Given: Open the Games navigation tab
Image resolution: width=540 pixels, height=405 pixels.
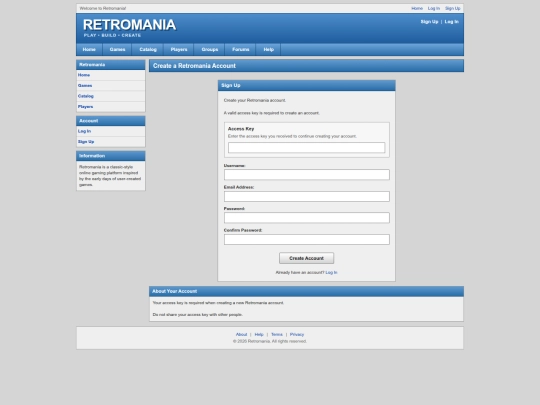Looking at the screenshot, I should click(x=117, y=50).
